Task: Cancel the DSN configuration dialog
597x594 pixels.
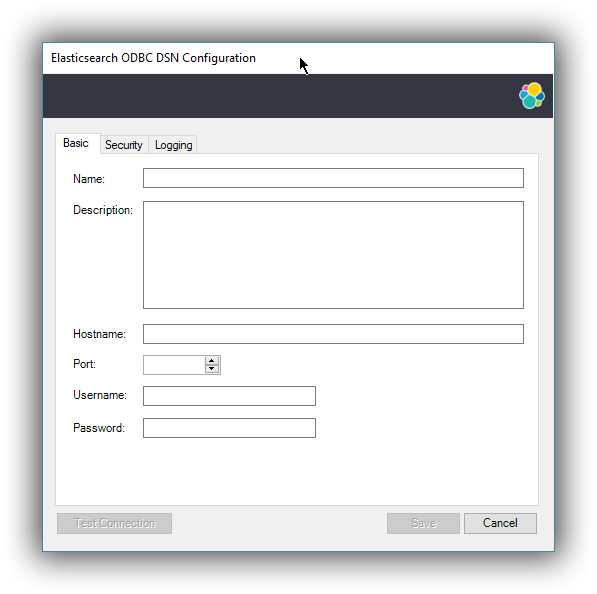Action: pos(500,523)
